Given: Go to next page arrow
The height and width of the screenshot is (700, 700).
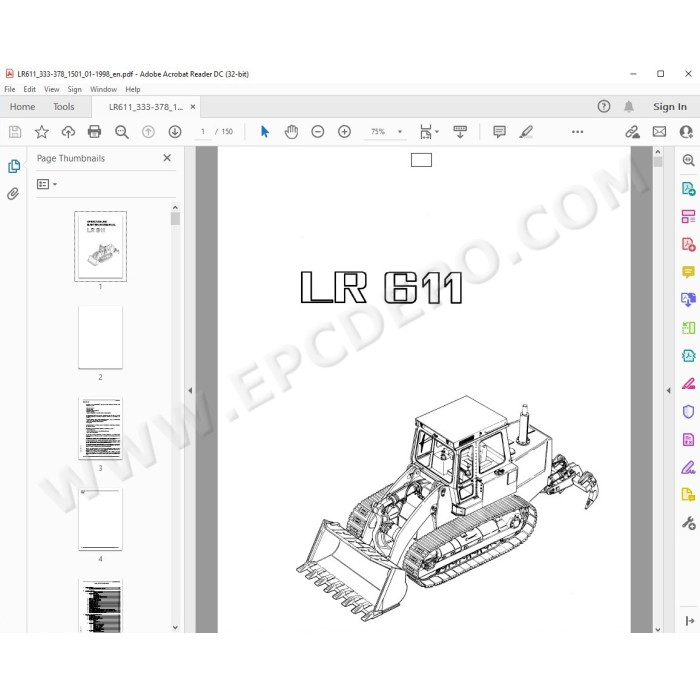Looking at the screenshot, I should pos(175,132).
